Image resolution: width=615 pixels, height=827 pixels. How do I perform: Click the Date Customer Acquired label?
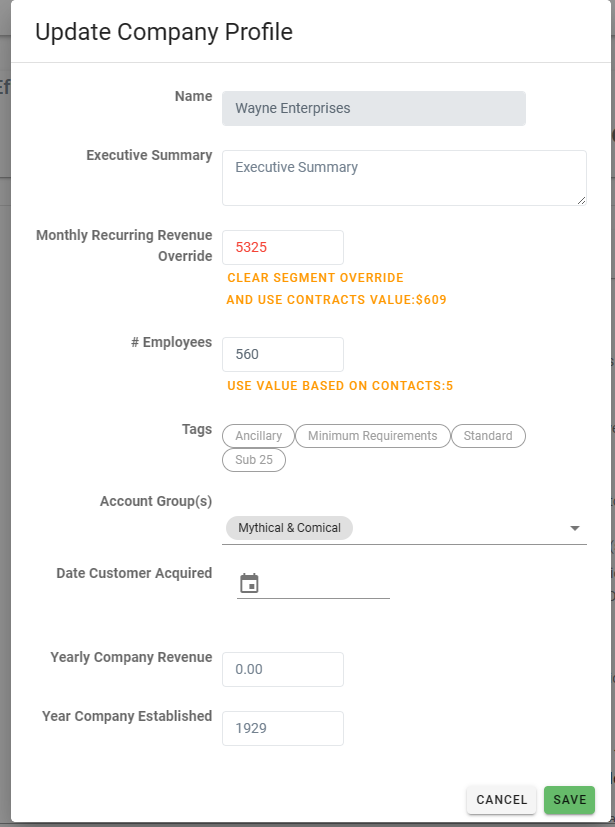pyautogui.click(x=134, y=573)
